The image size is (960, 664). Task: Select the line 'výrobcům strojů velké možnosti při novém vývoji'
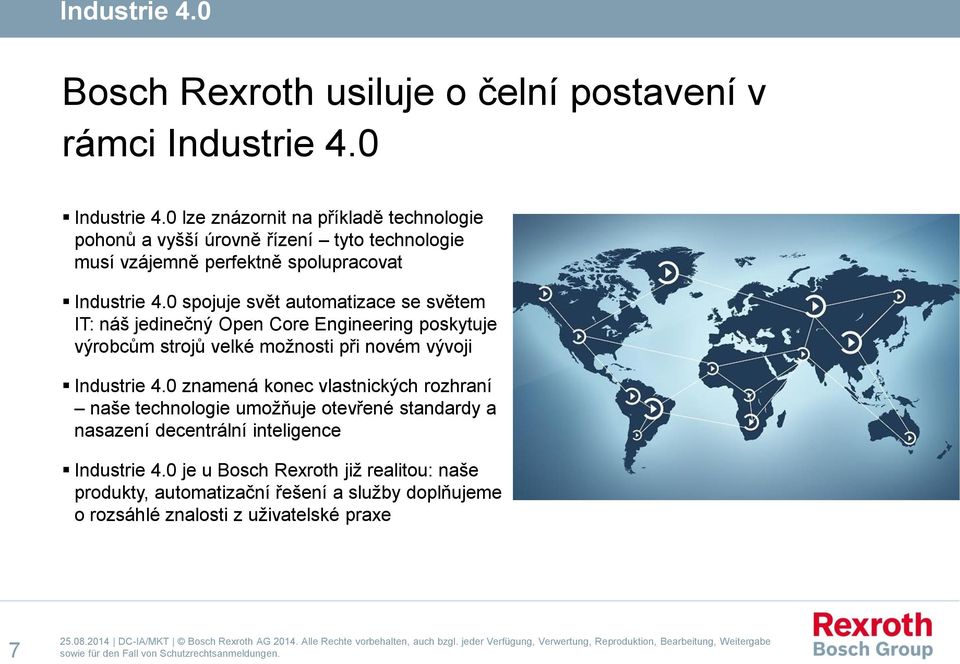pyautogui.click(x=273, y=346)
